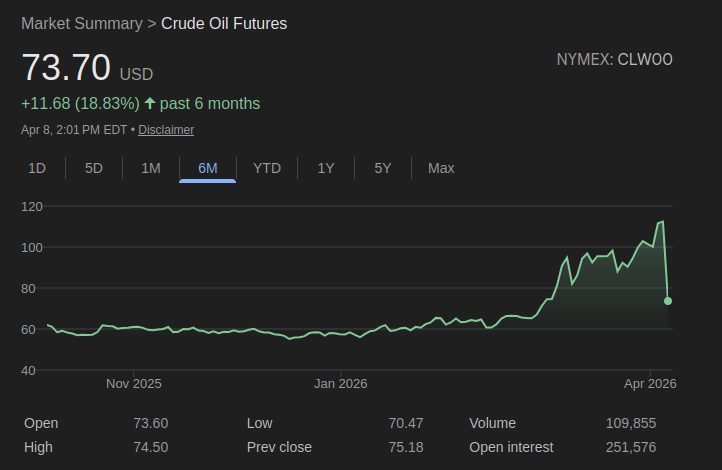The image size is (722, 470).
Task: Click the 100 y-axis label
Action: (32, 248)
